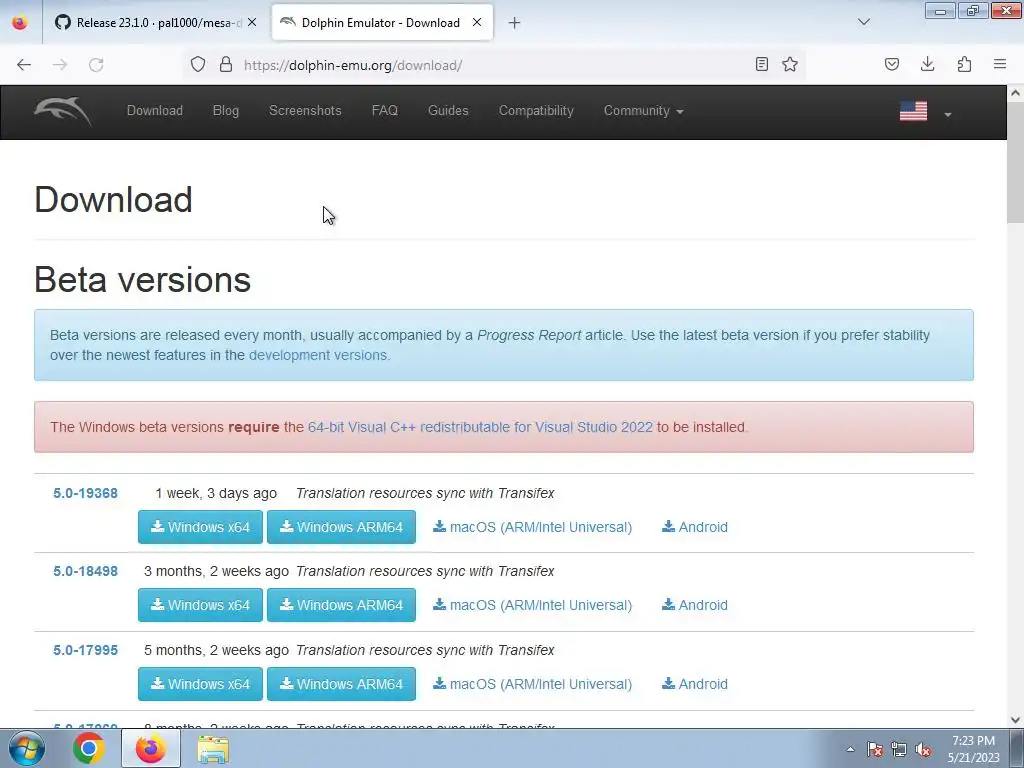The height and width of the screenshot is (768, 1024).
Task: Click the Action Center flag tray icon
Action: [874, 750]
